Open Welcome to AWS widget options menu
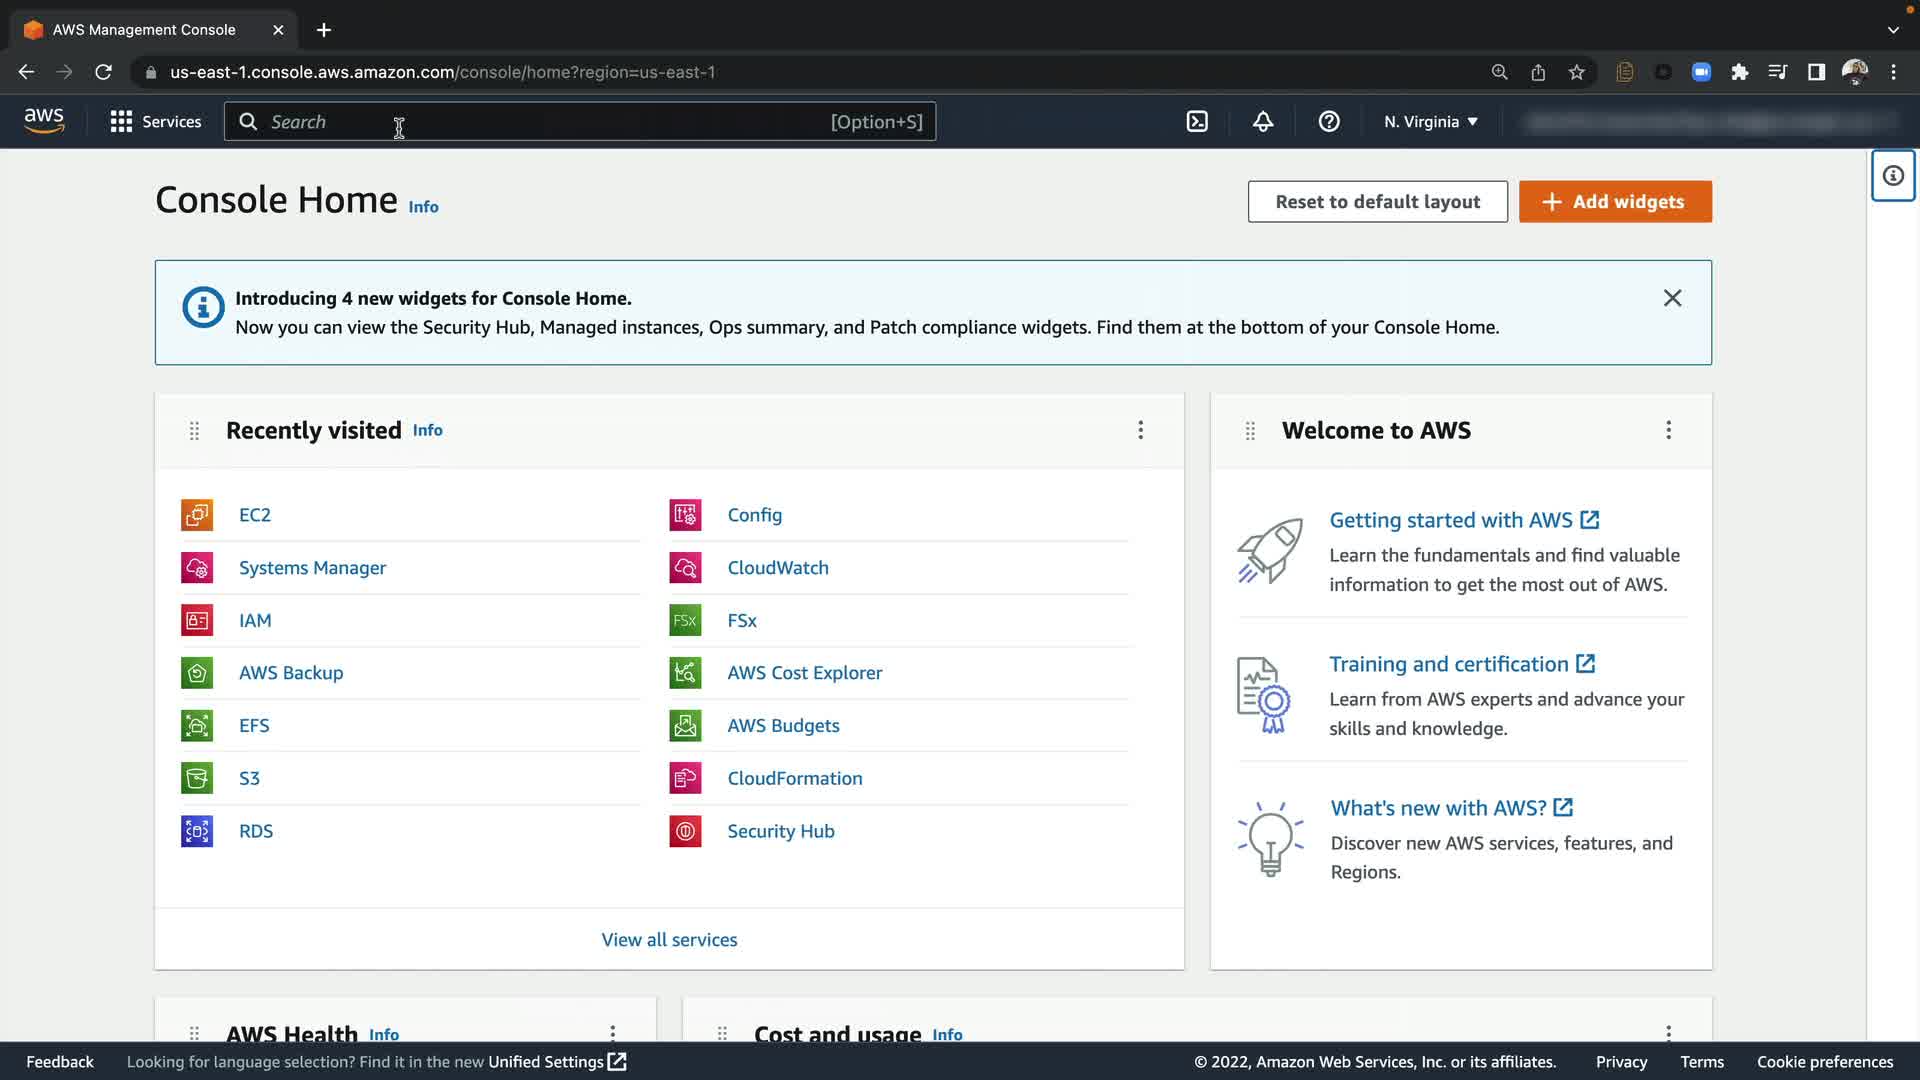Screen dimensions: 1920x1080 coord(1668,430)
